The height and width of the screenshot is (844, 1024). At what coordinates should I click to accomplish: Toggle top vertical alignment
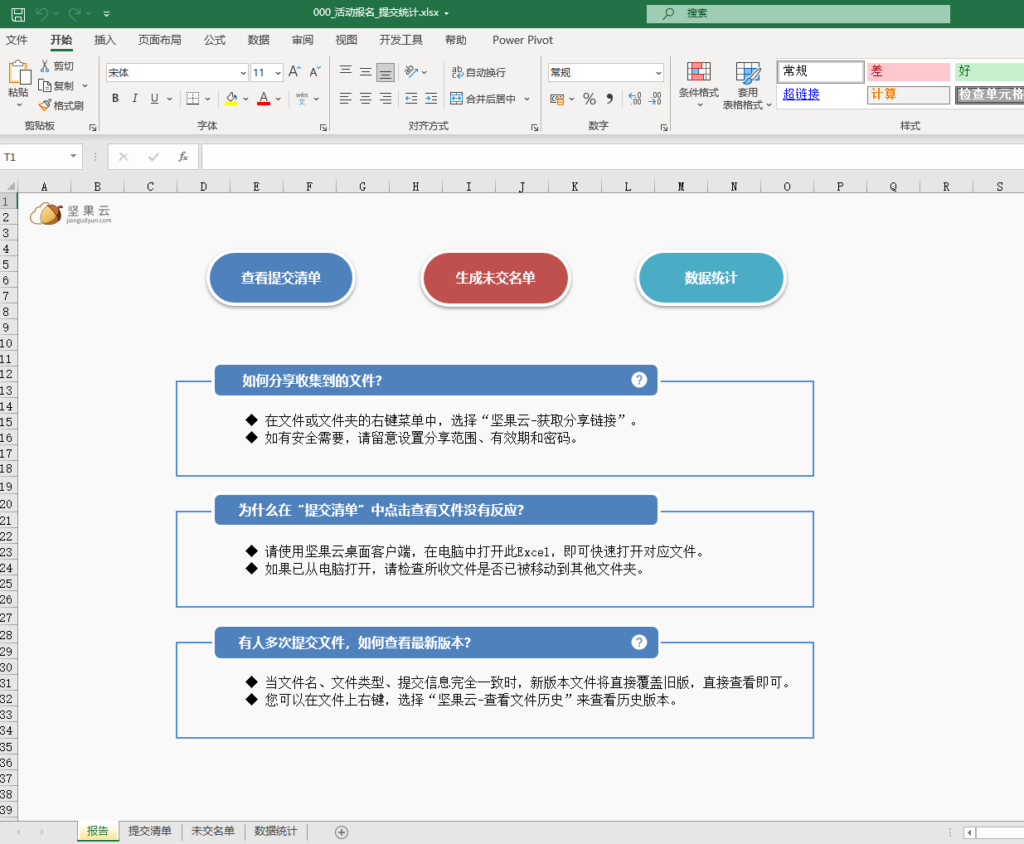click(345, 72)
